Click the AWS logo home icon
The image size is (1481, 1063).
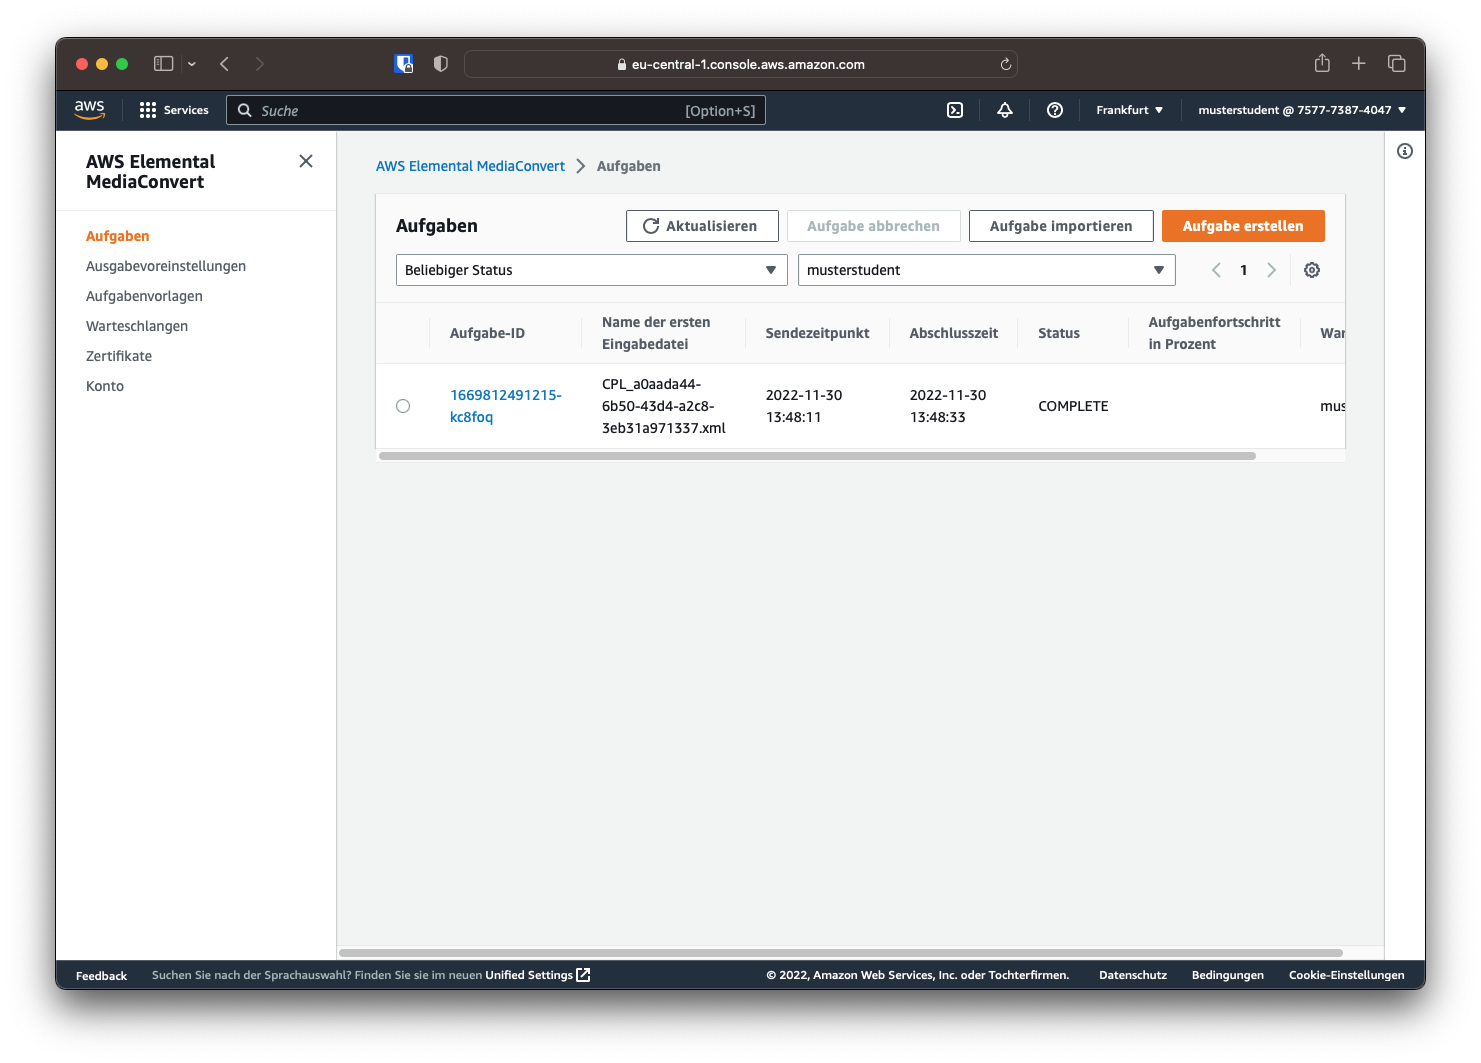coord(89,110)
